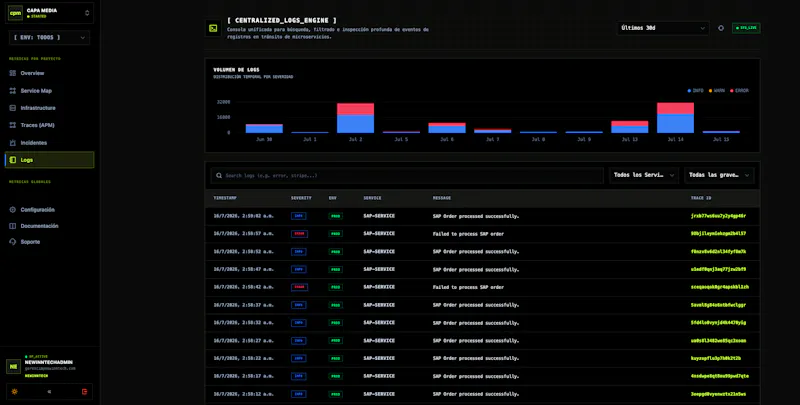The width and height of the screenshot is (800, 405).
Task: Click the SEVERITY column header
Action: (x=301, y=198)
